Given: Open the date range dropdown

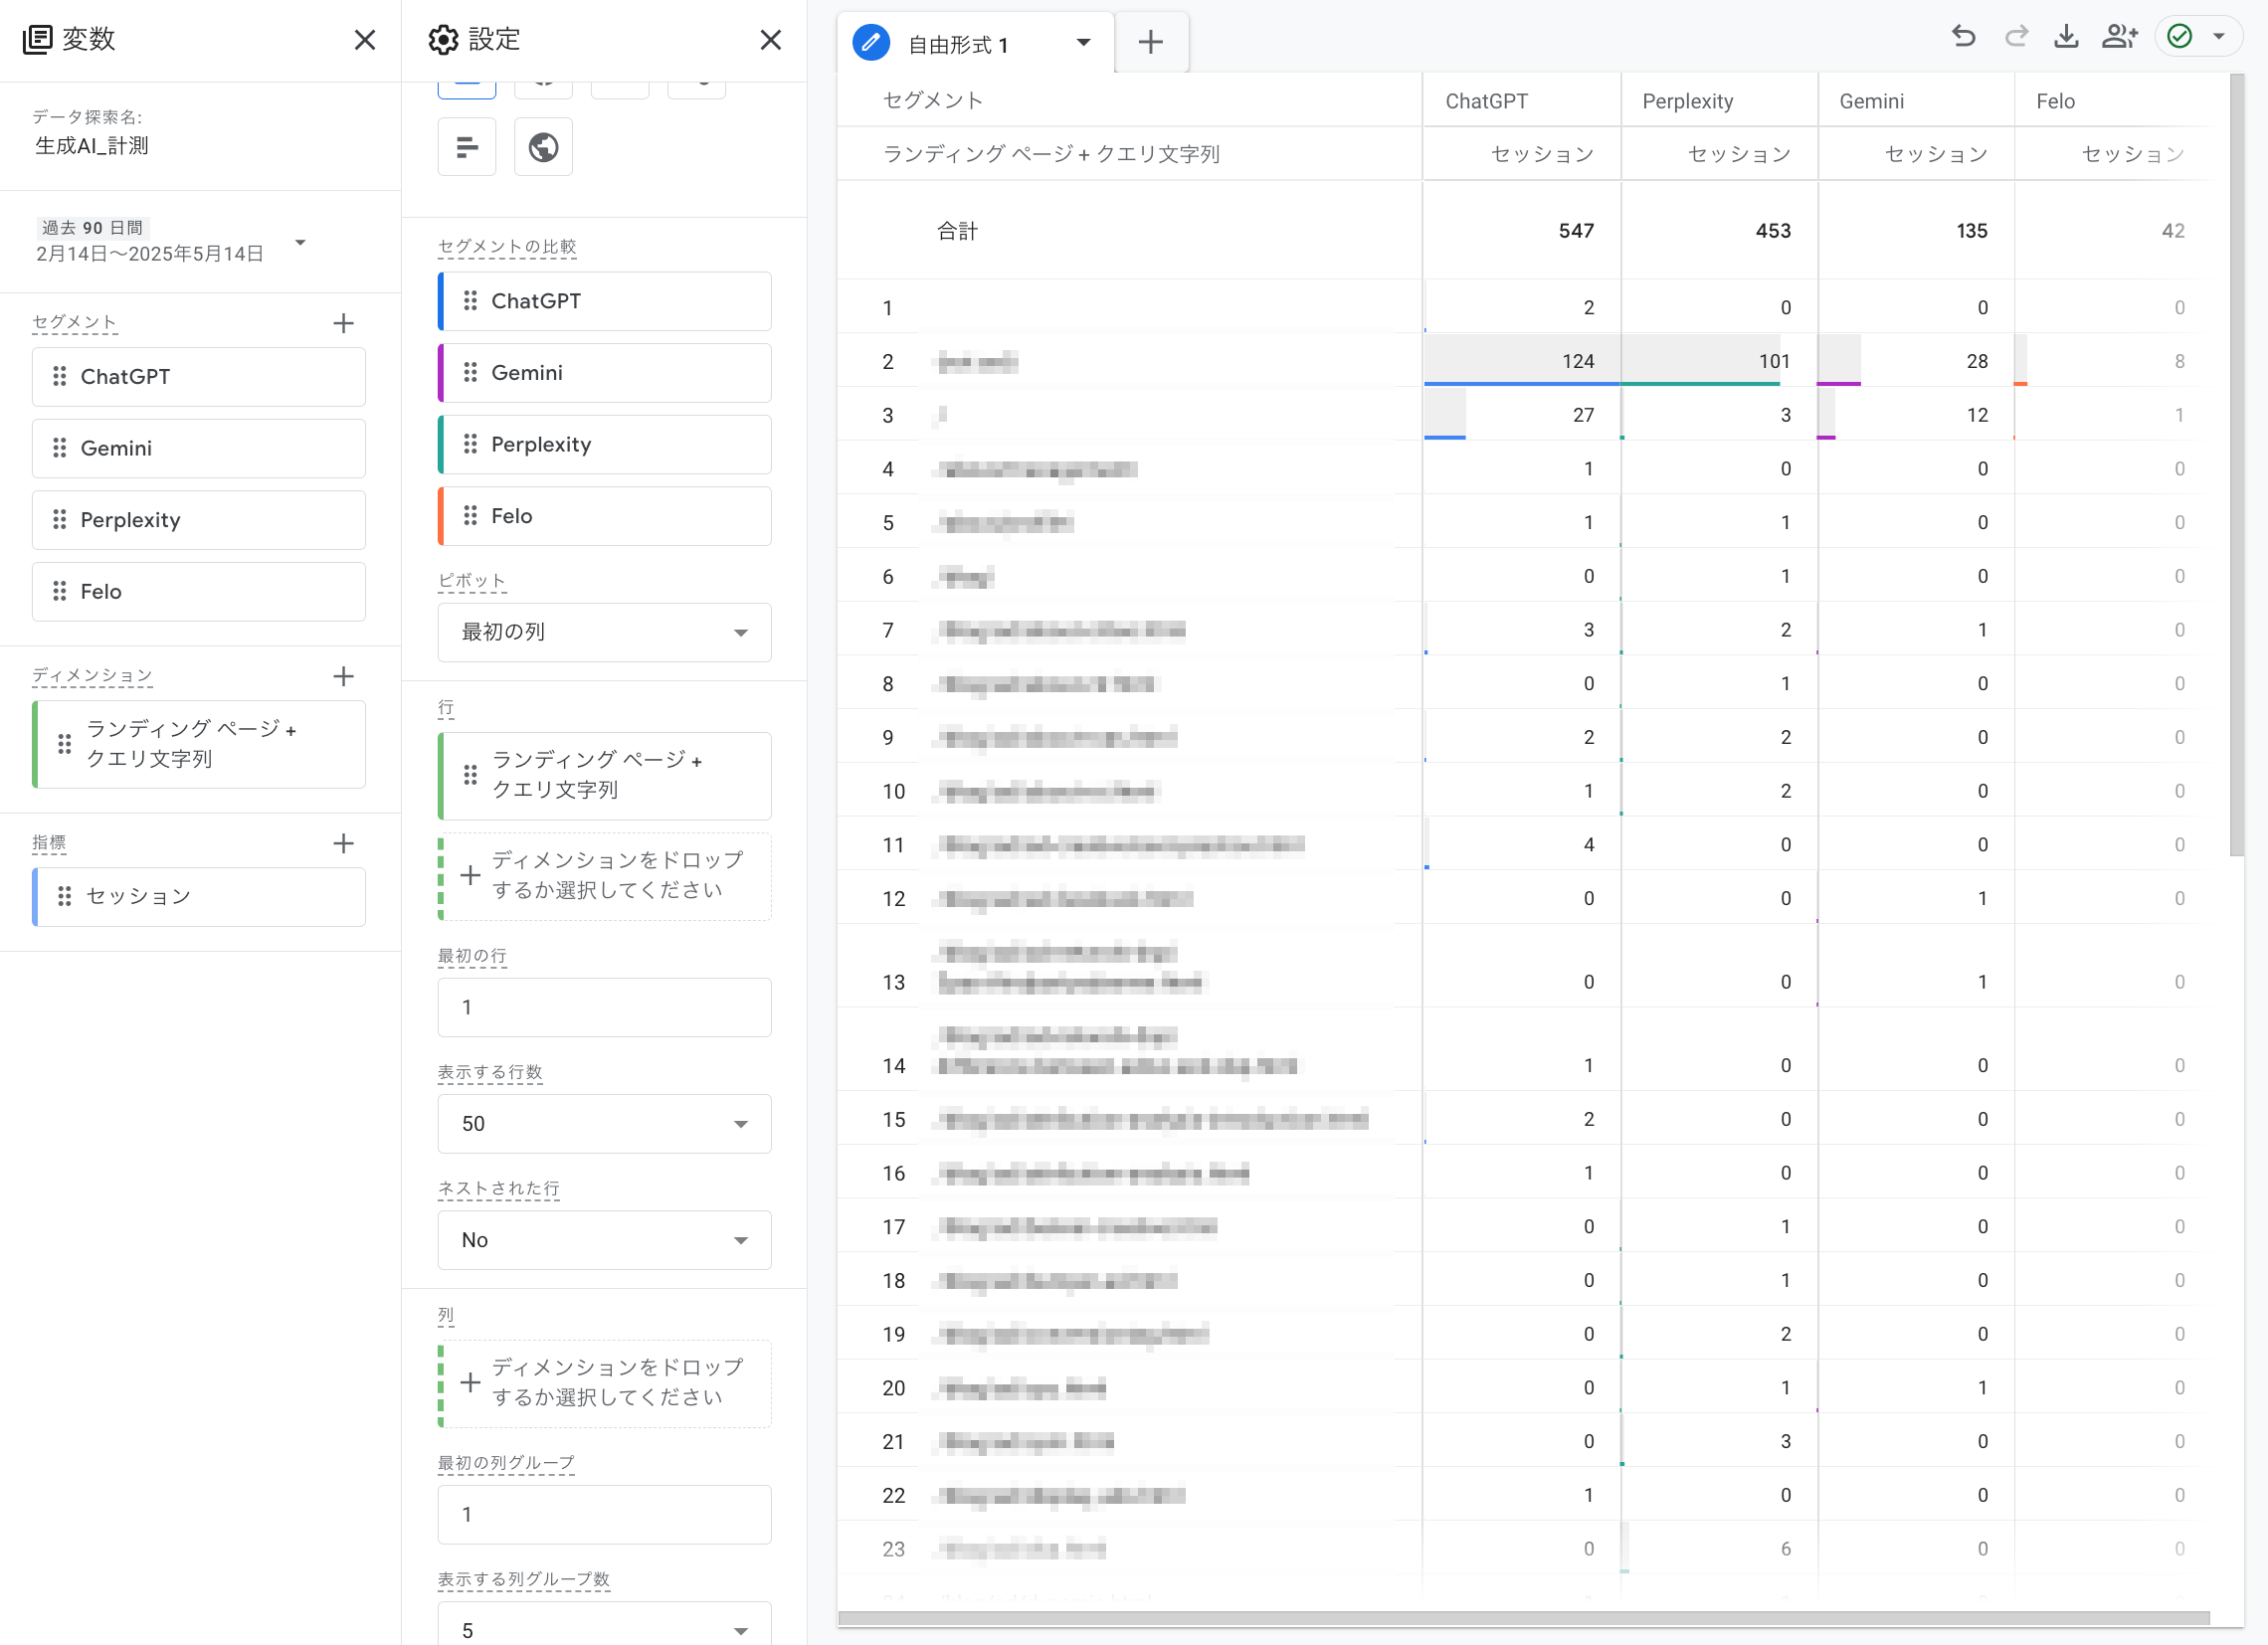Looking at the screenshot, I should [300, 242].
